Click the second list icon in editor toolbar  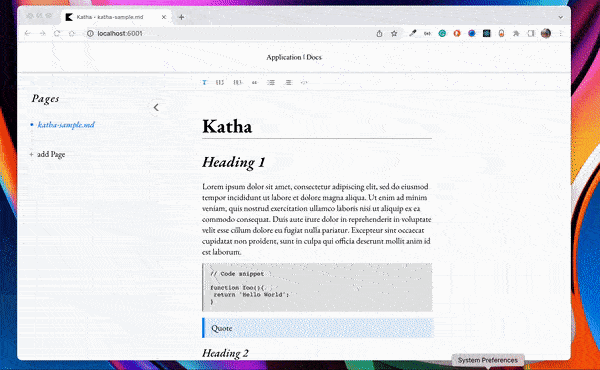288,82
